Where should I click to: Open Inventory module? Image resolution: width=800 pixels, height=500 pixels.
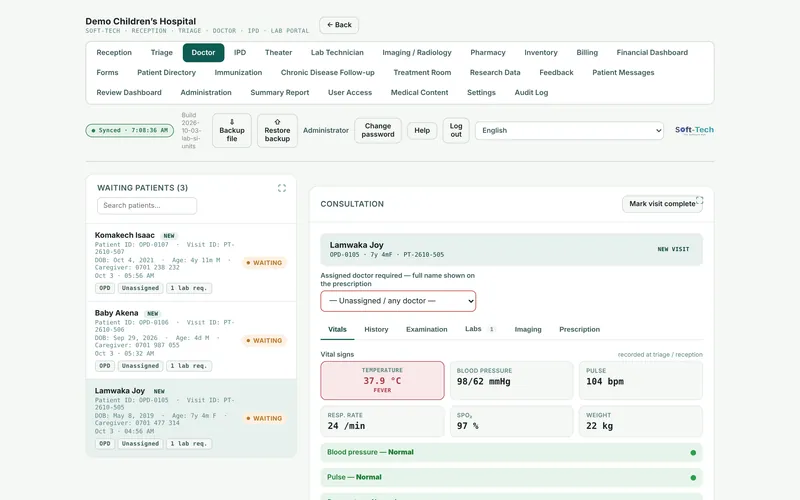[541, 53]
